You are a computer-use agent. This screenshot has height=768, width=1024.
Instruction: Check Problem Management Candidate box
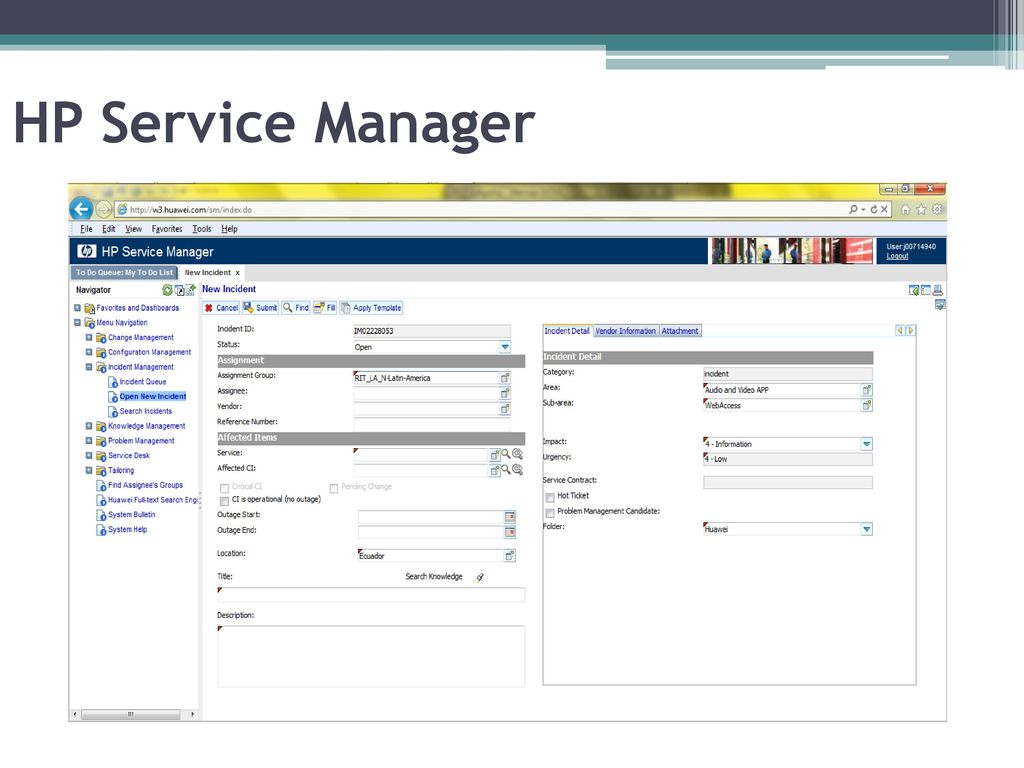[550, 513]
